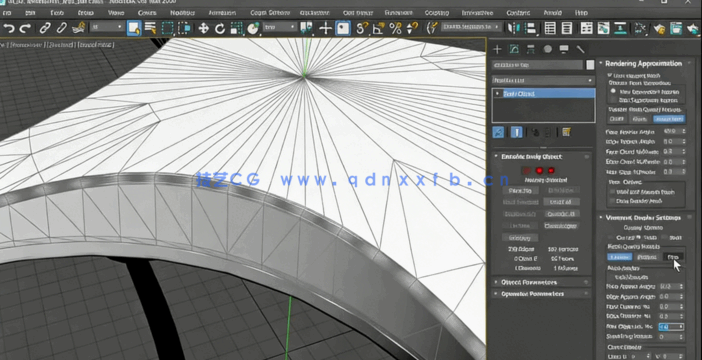
Task: Expand the Body Object entry in stack
Action: pyautogui.click(x=497, y=94)
